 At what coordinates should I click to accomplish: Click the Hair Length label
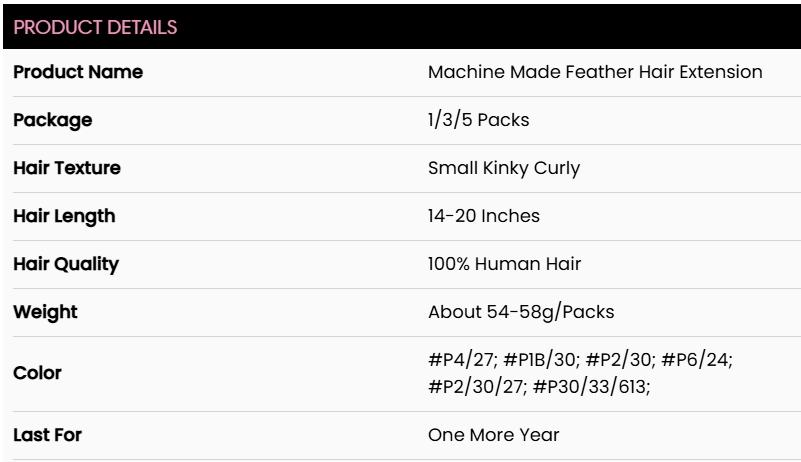[65, 216]
